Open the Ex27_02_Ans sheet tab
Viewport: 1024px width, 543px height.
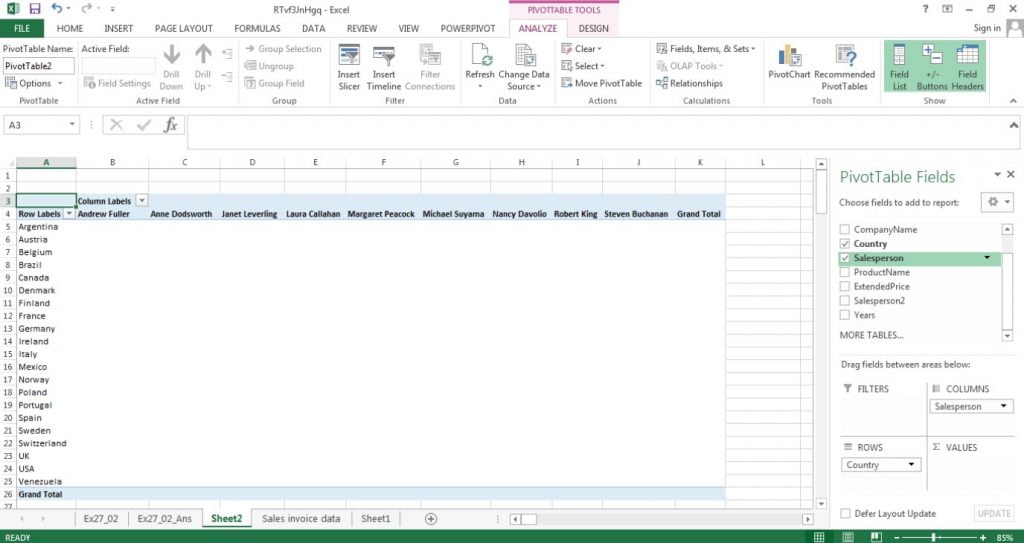click(x=165, y=519)
